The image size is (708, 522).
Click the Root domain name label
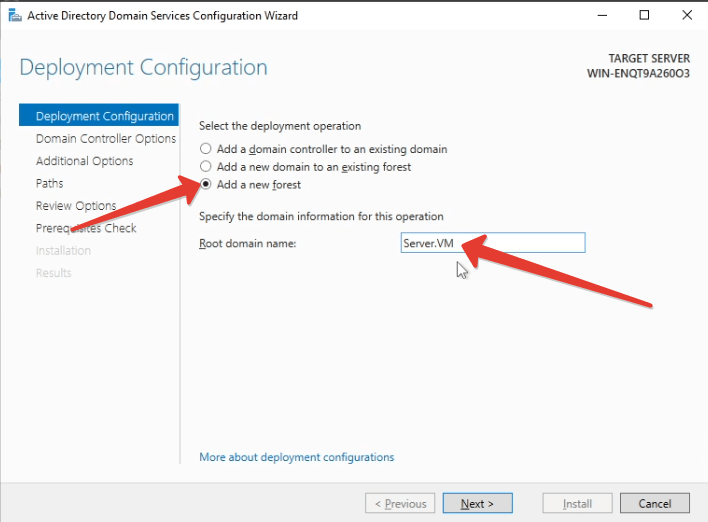(247, 243)
